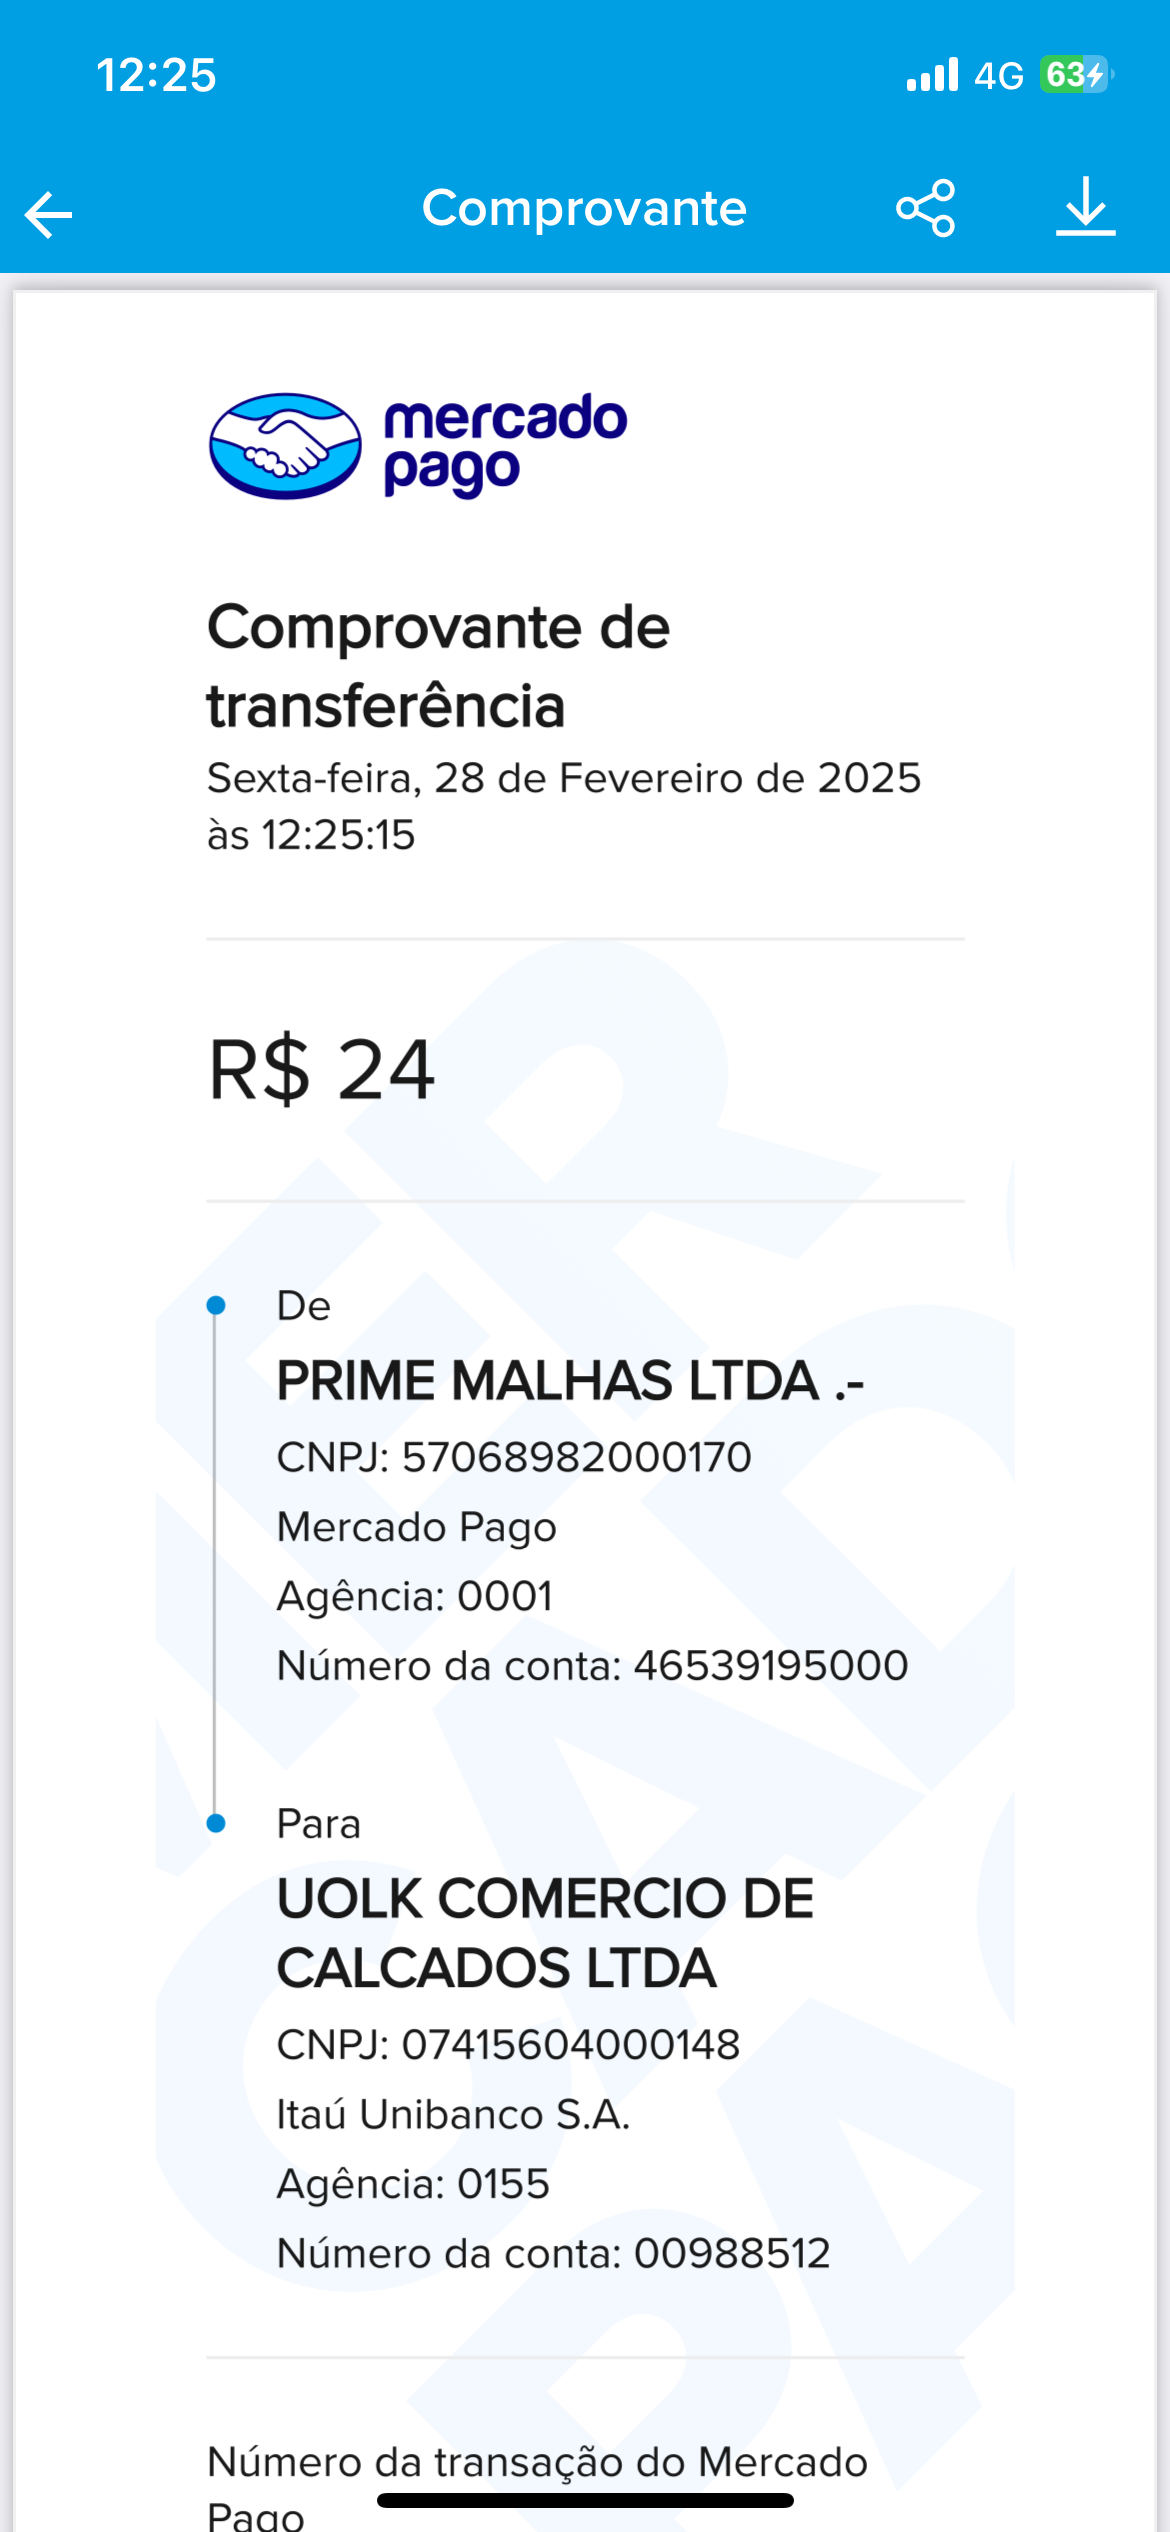Image resolution: width=1170 pixels, height=2532 pixels.
Task: Tap sender name PRIME MALHAS LTDA
Action: point(570,1381)
